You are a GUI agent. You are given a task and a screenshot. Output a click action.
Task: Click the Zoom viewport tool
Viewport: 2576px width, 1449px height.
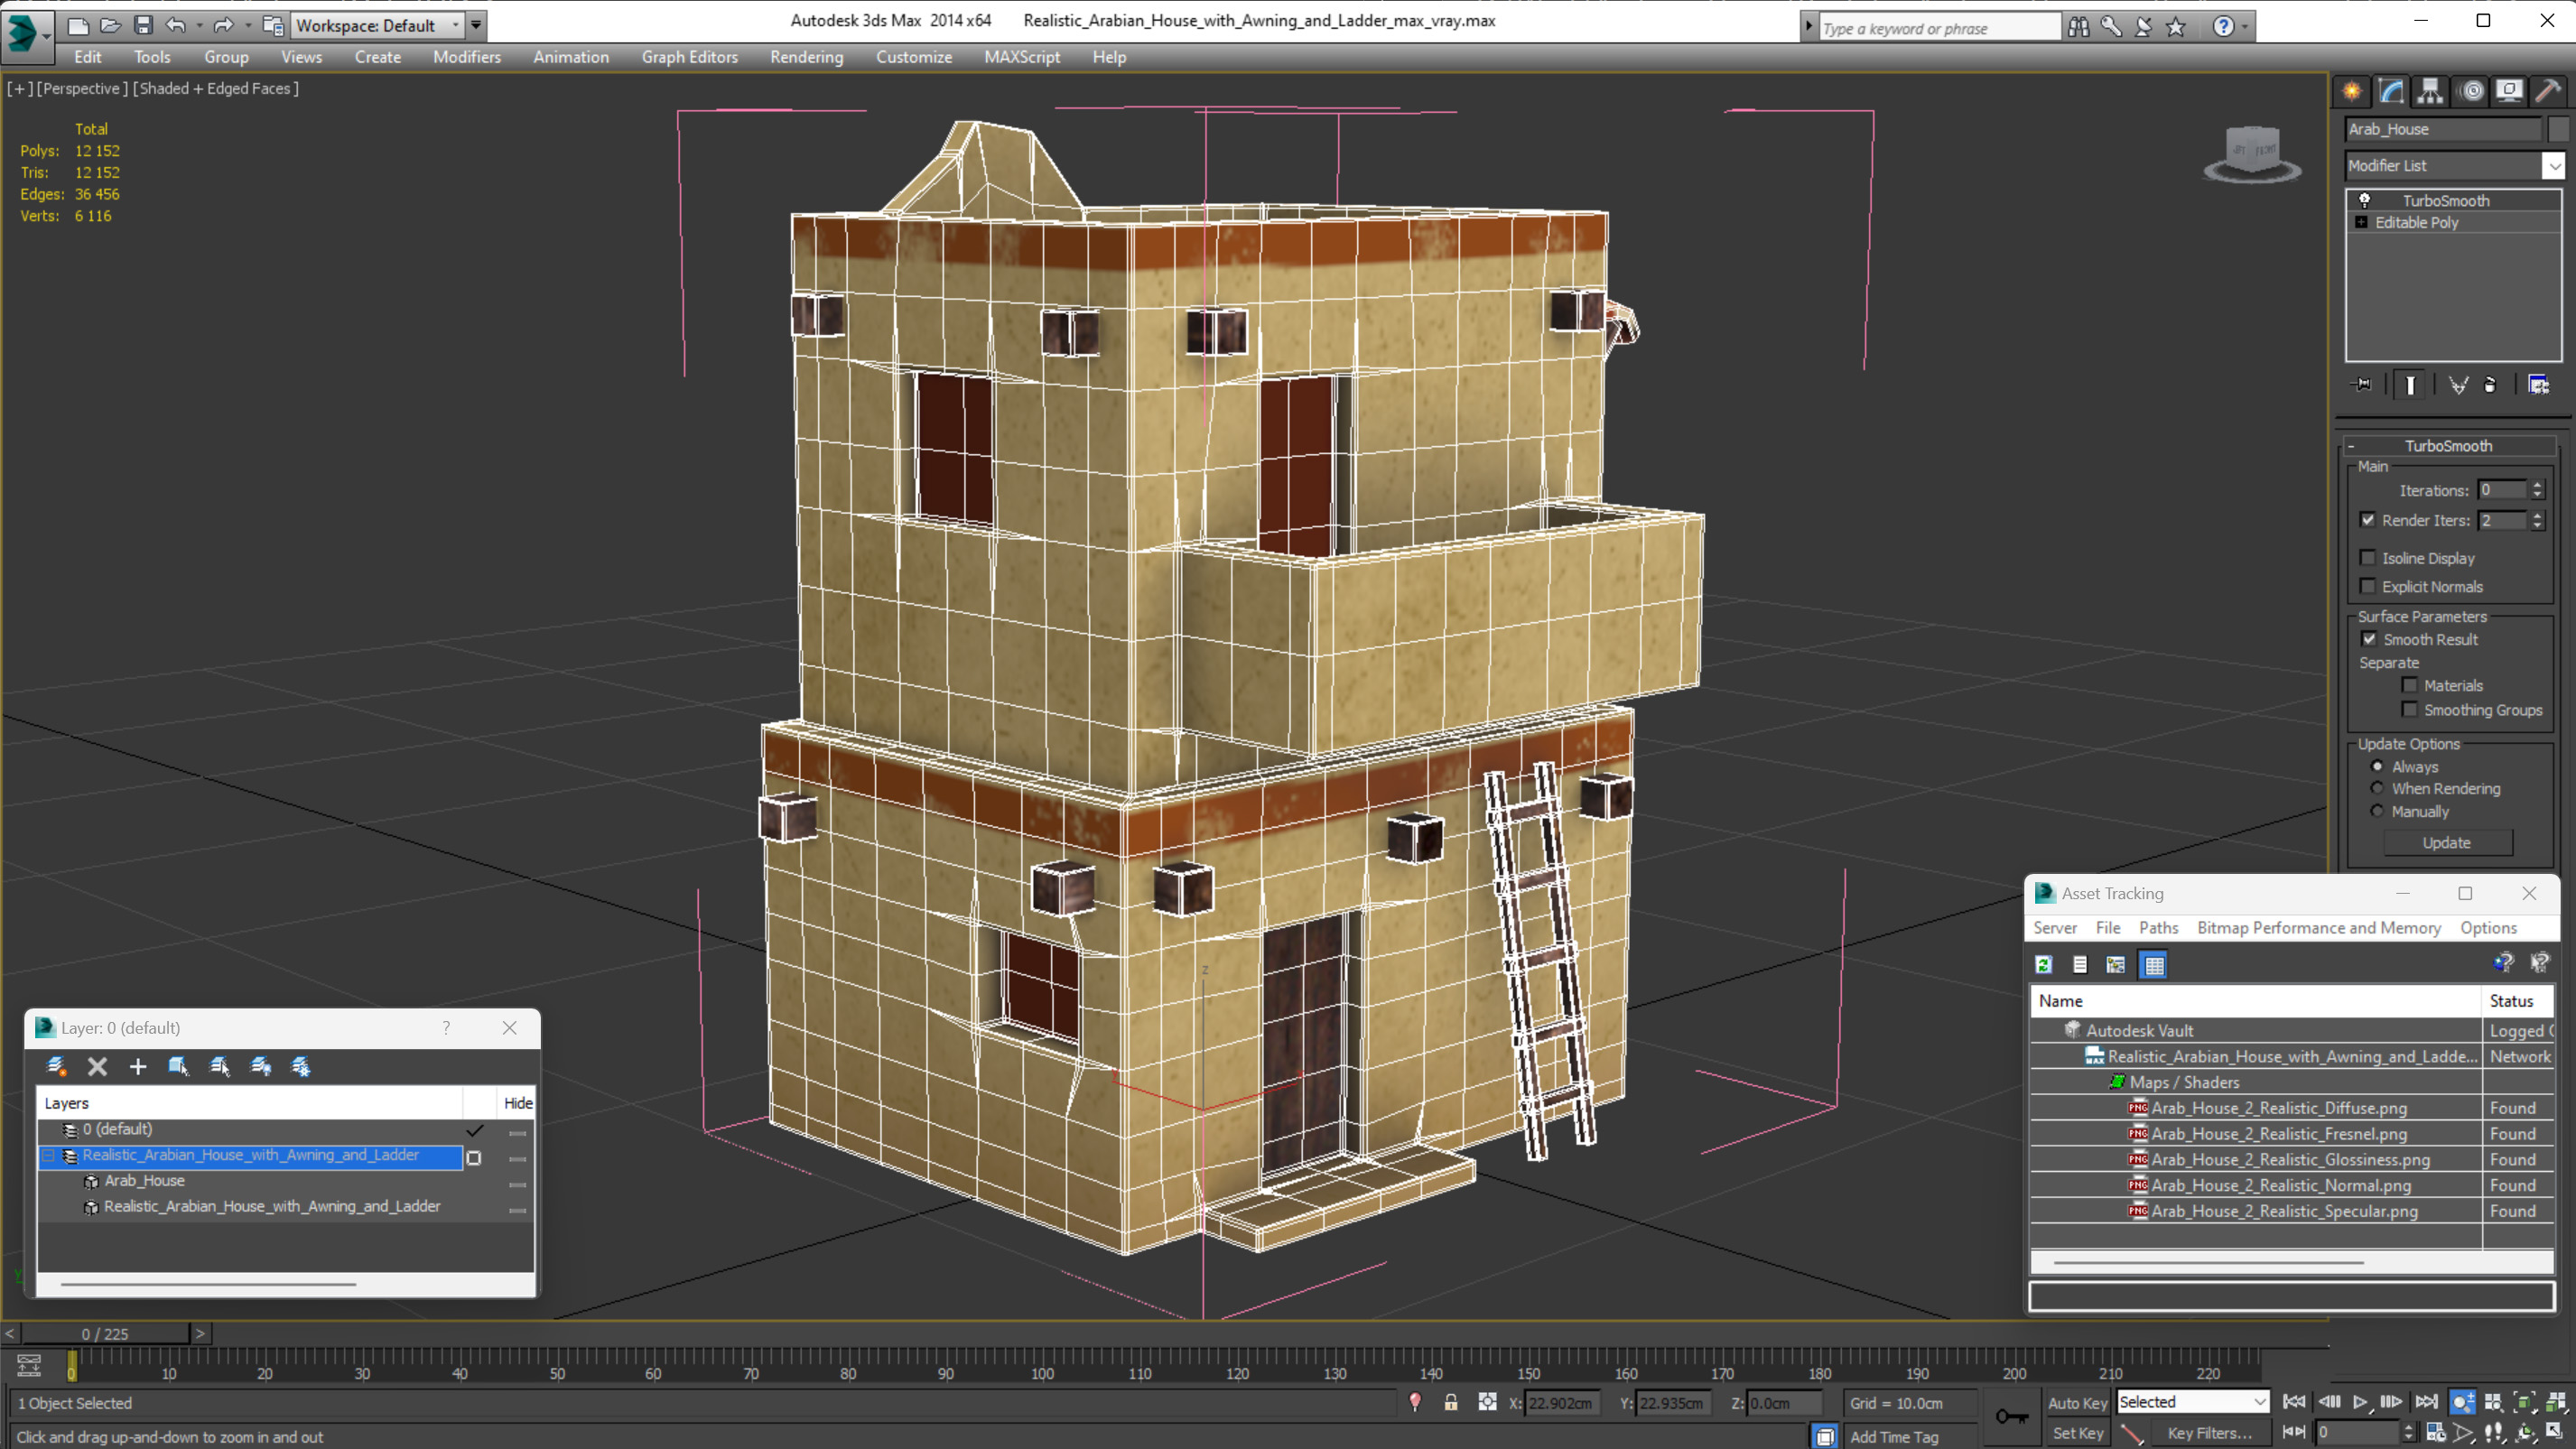tap(2463, 1402)
